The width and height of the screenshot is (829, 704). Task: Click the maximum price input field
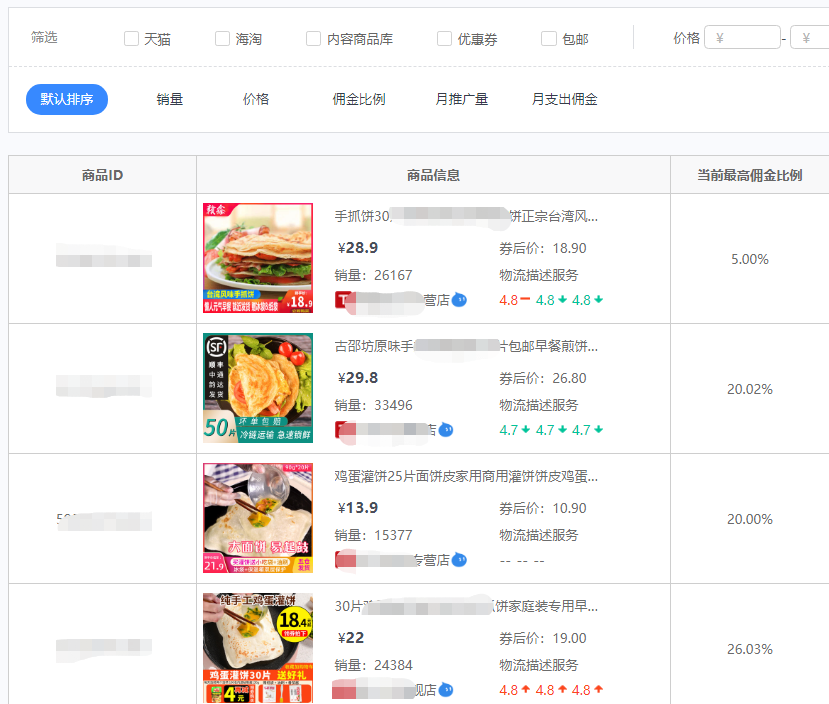tap(810, 38)
